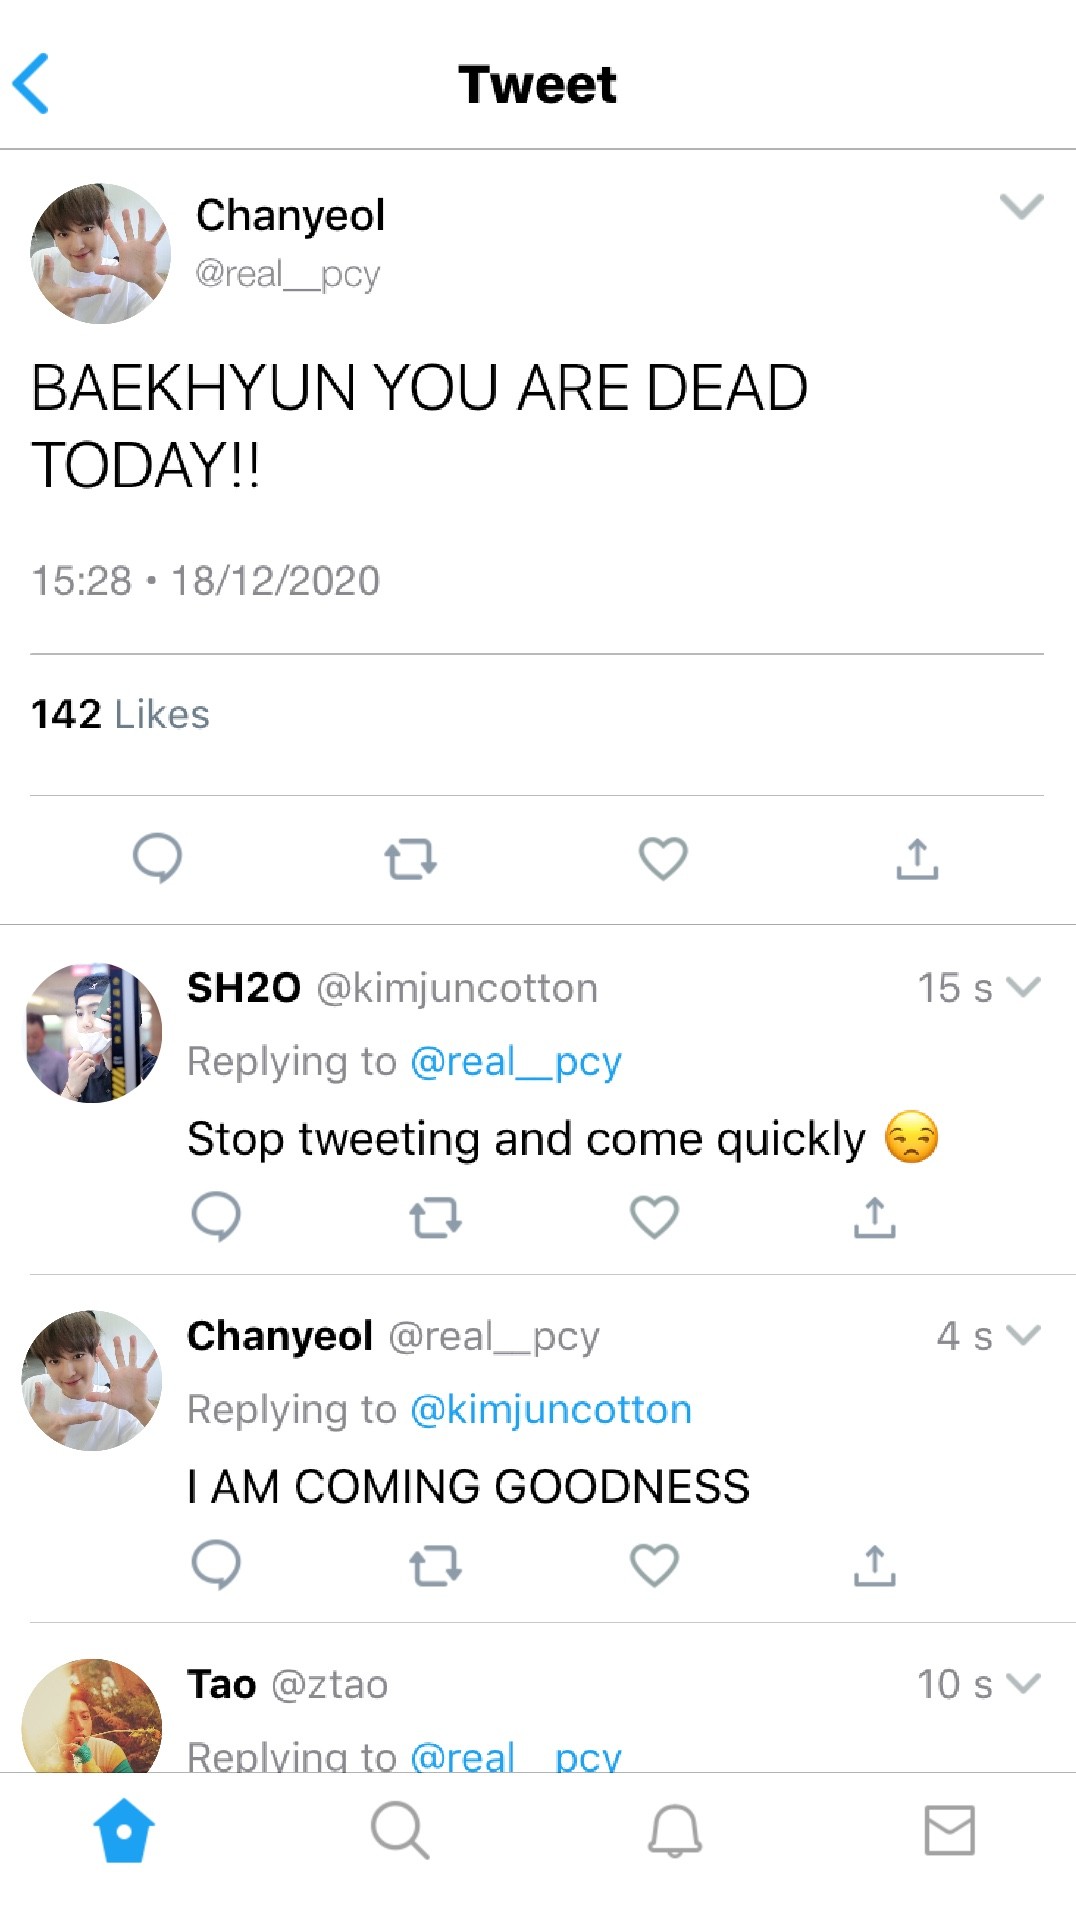The height and width of the screenshot is (1919, 1076).
Task: Switch to the Notifications bell tab
Action: click(675, 1830)
